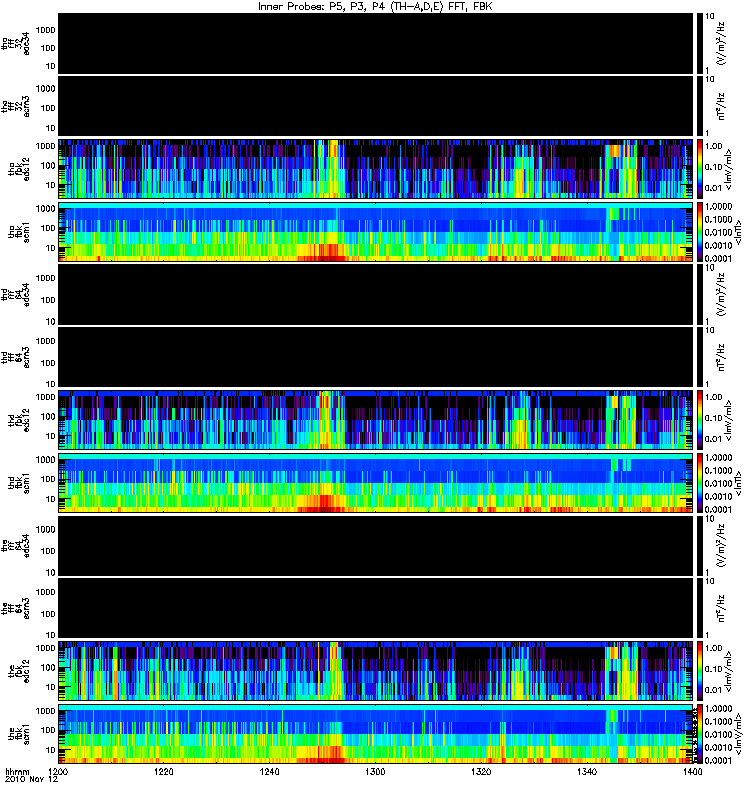
Task: Click the black color bar of thd fff scm3
Action: point(700,357)
